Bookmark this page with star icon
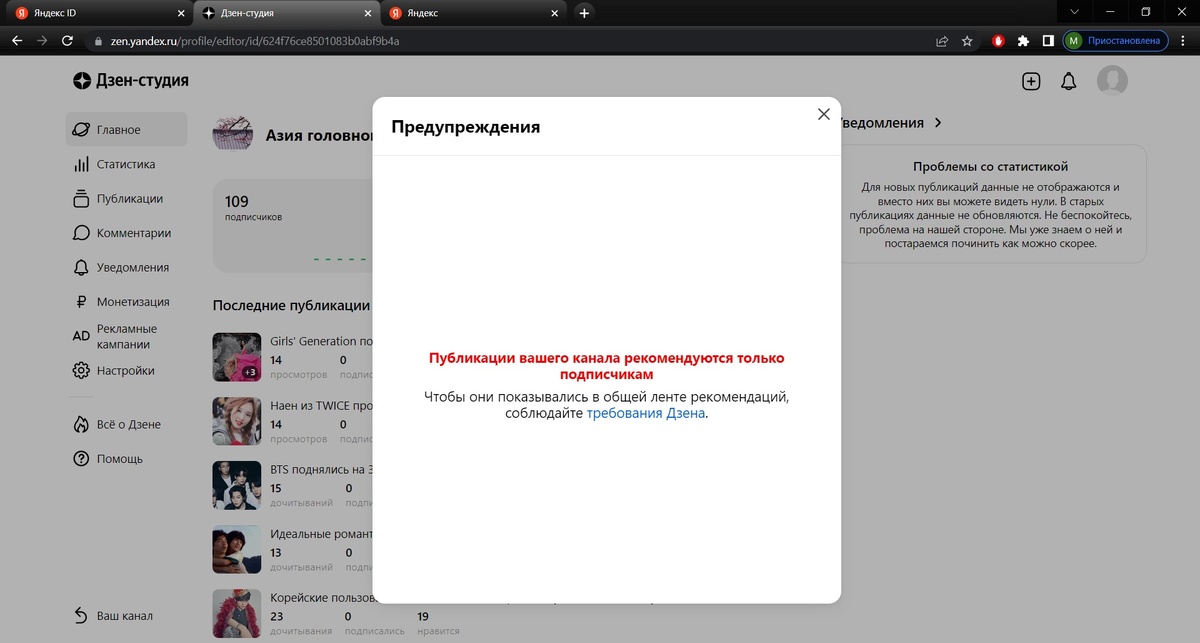The image size is (1200, 643). tap(967, 41)
